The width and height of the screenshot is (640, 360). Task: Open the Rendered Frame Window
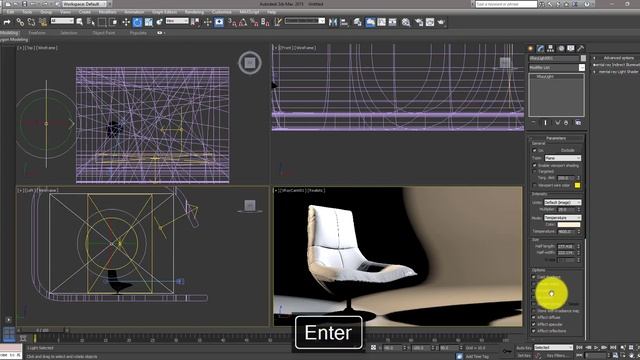(430, 22)
